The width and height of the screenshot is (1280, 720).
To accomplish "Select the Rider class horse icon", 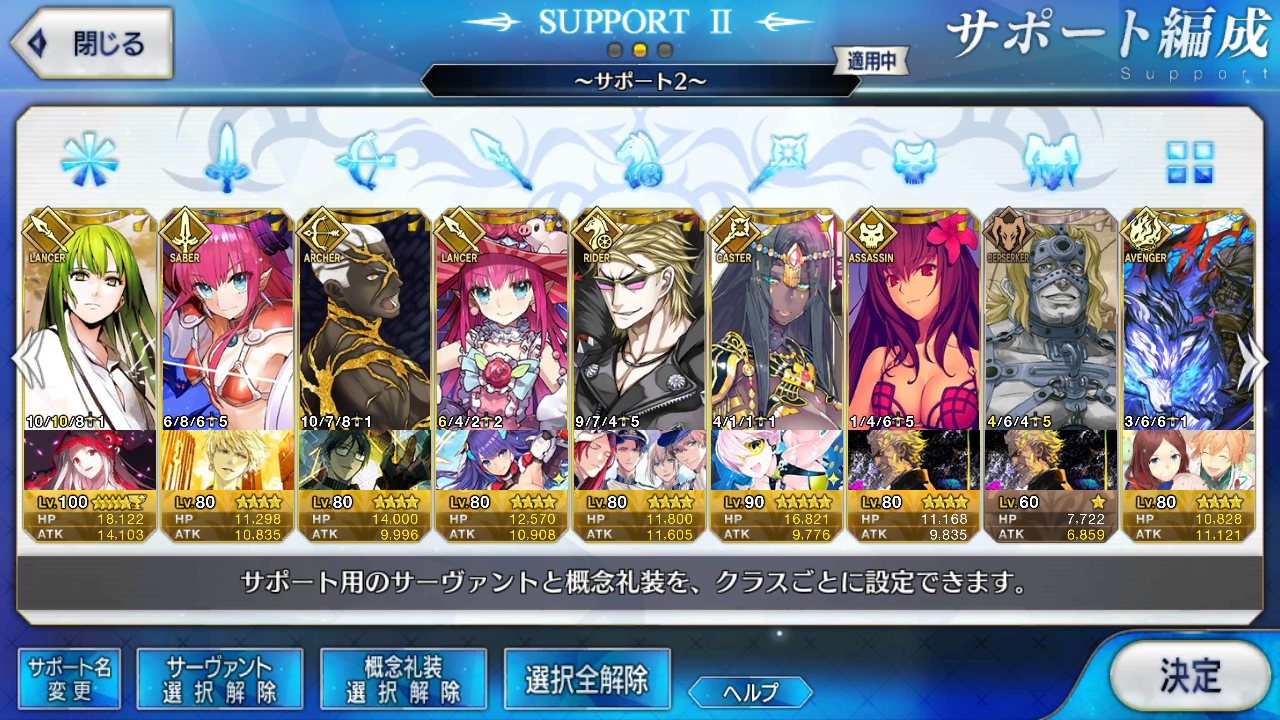I will [x=639, y=160].
